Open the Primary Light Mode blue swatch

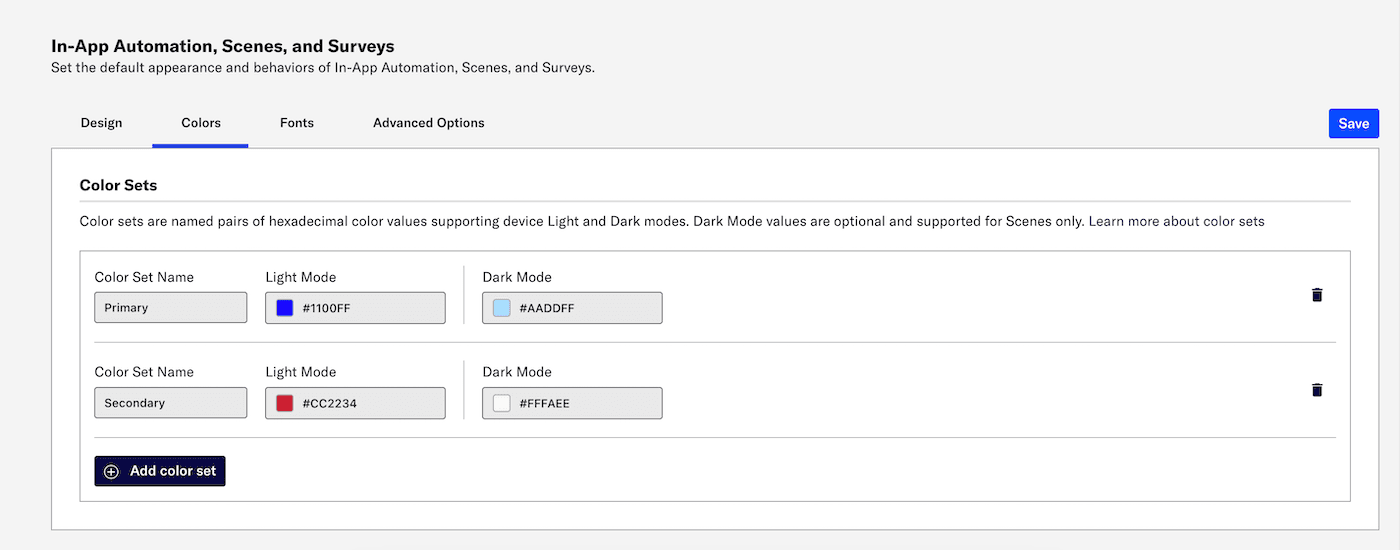(284, 308)
